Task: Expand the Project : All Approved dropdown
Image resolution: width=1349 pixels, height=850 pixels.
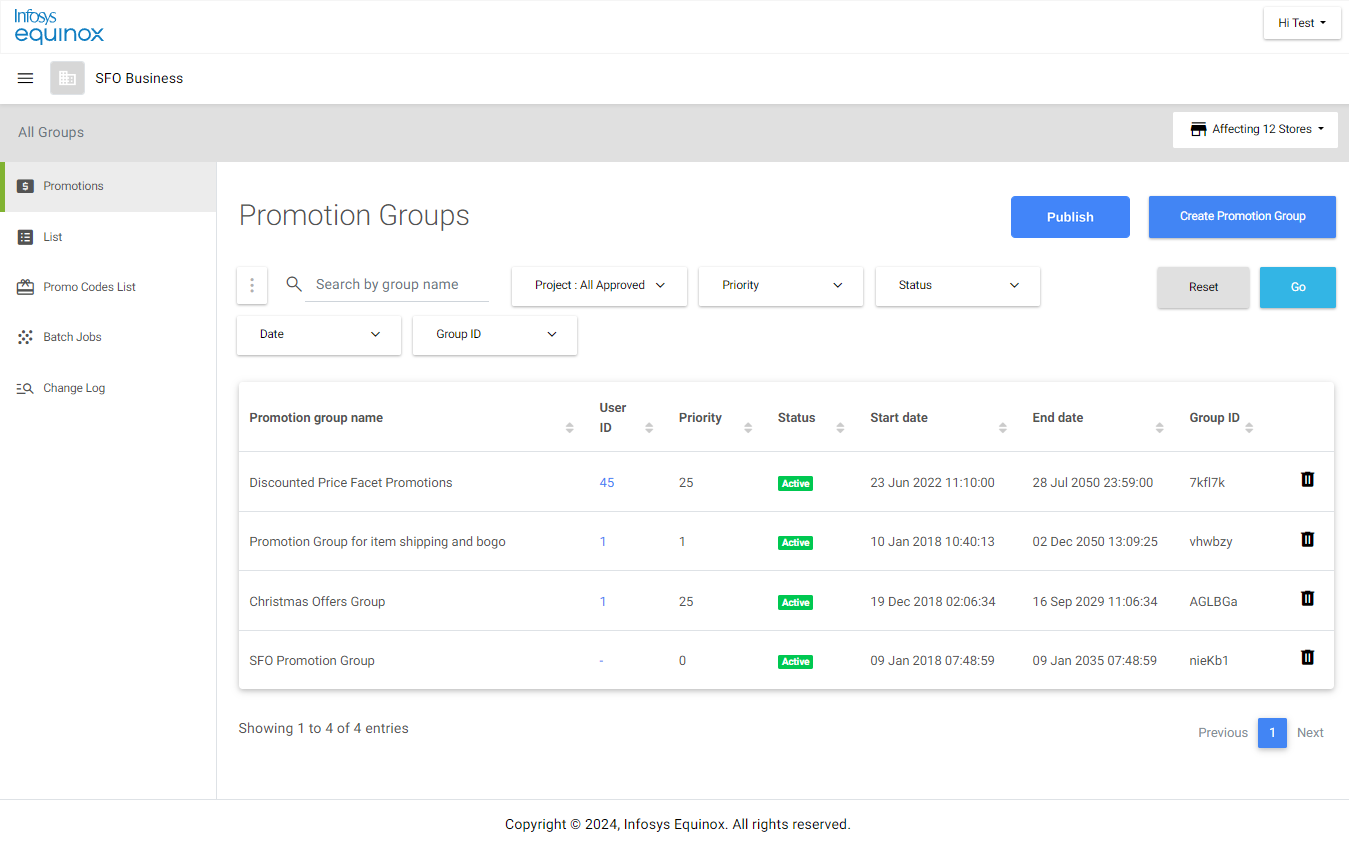Action: click(600, 286)
